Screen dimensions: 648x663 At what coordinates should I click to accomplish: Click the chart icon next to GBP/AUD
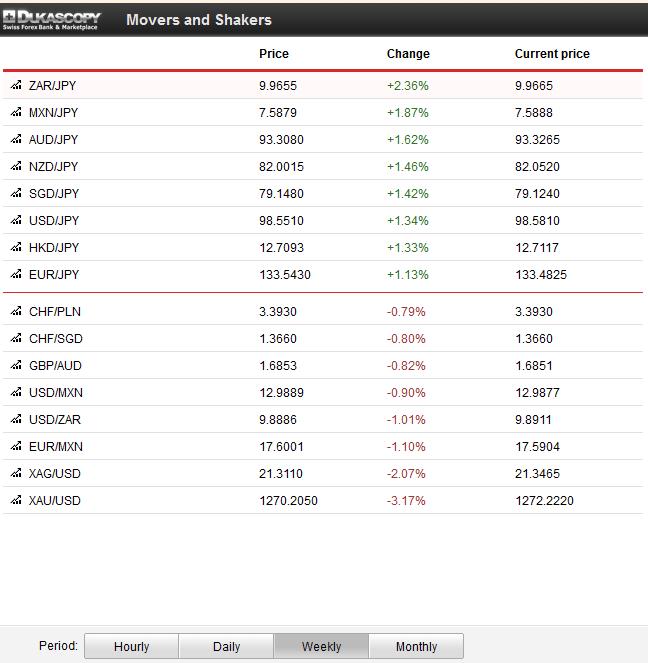coord(16,366)
